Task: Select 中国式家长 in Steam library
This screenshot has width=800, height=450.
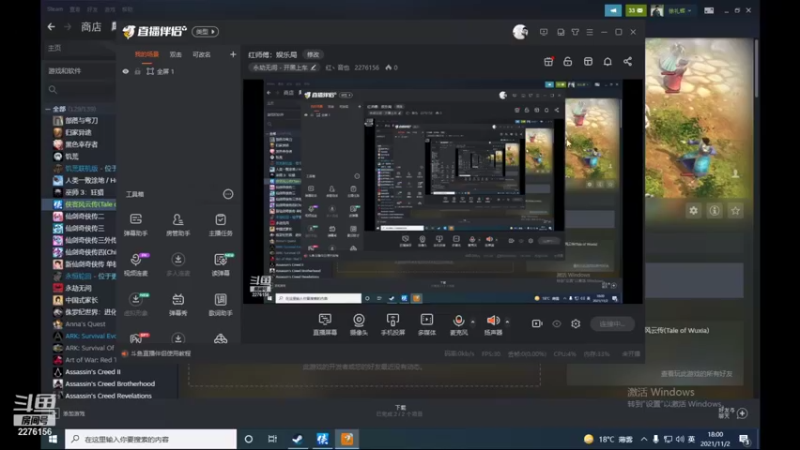Action: [81, 300]
